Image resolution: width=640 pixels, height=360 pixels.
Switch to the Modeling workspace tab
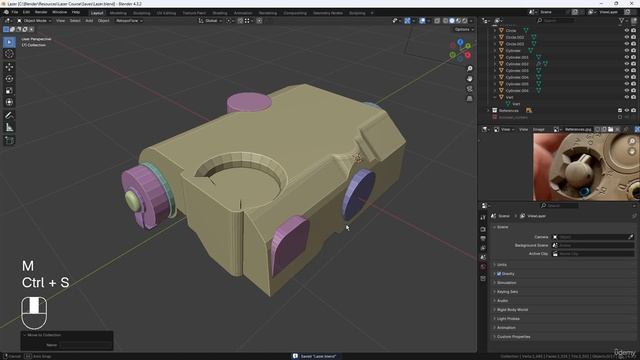point(118,13)
